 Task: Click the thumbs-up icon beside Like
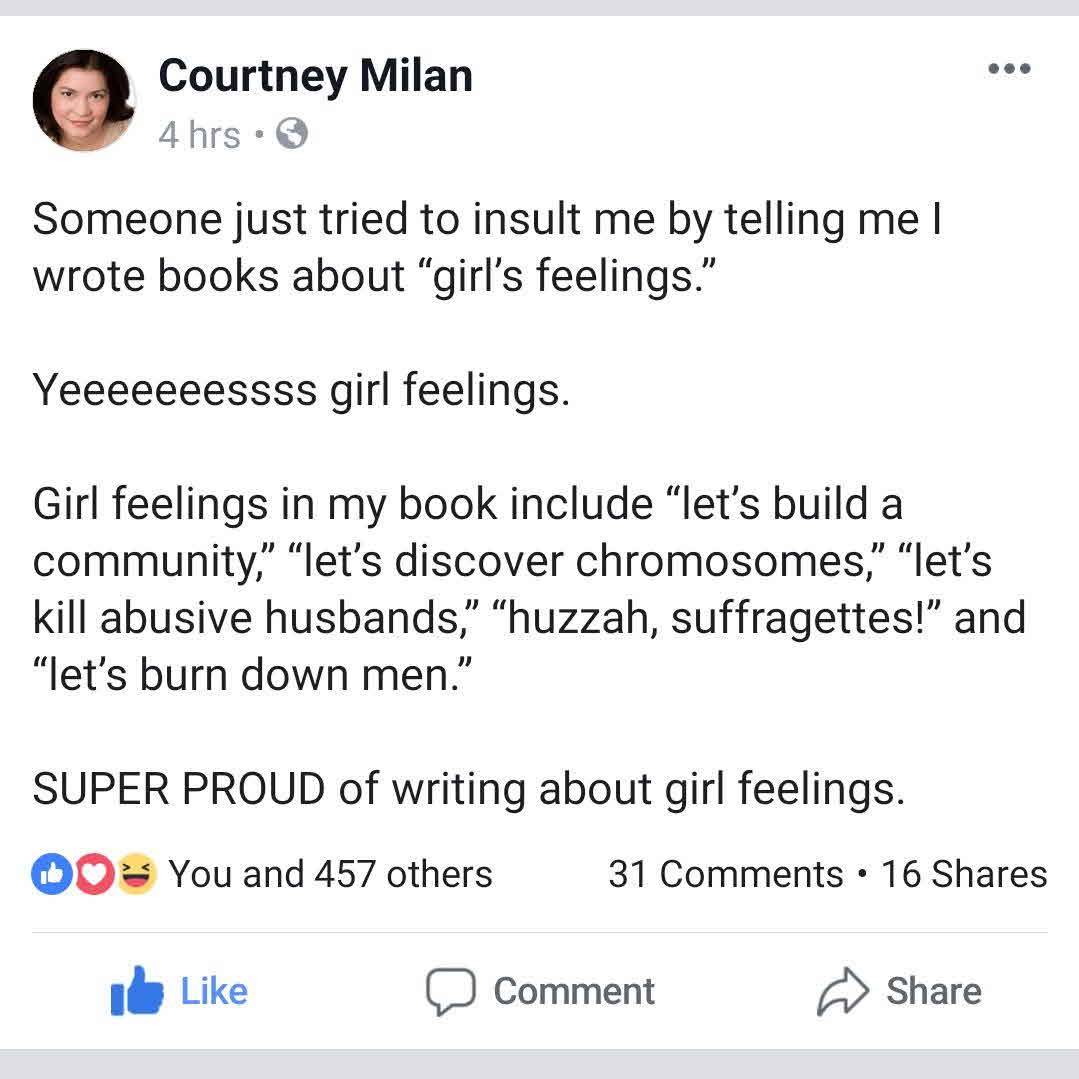[138, 990]
